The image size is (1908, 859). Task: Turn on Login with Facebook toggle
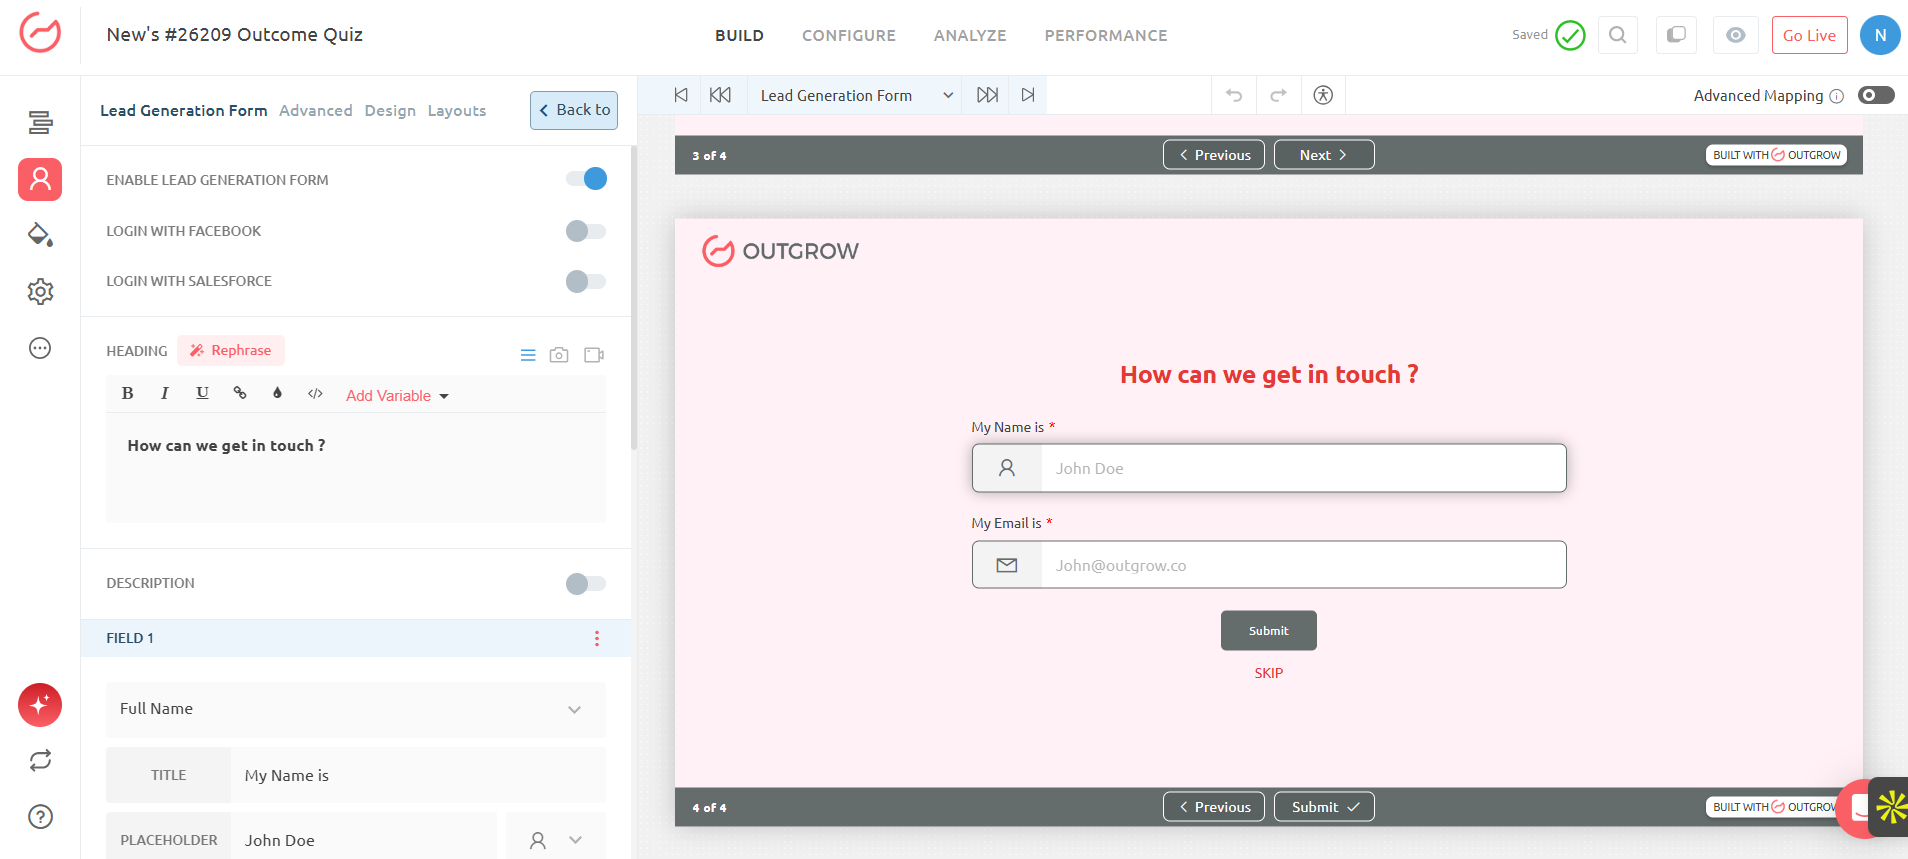click(586, 231)
